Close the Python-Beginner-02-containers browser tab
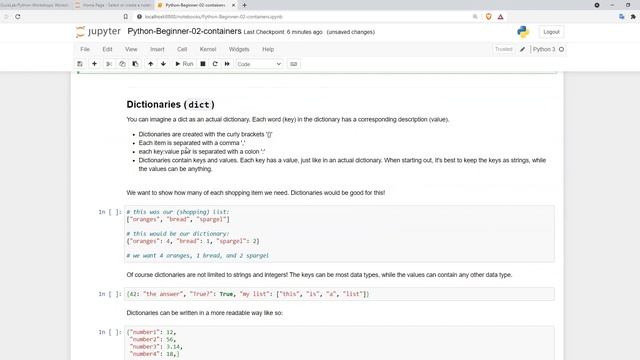The image size is (640, 360). click(233, 5)
